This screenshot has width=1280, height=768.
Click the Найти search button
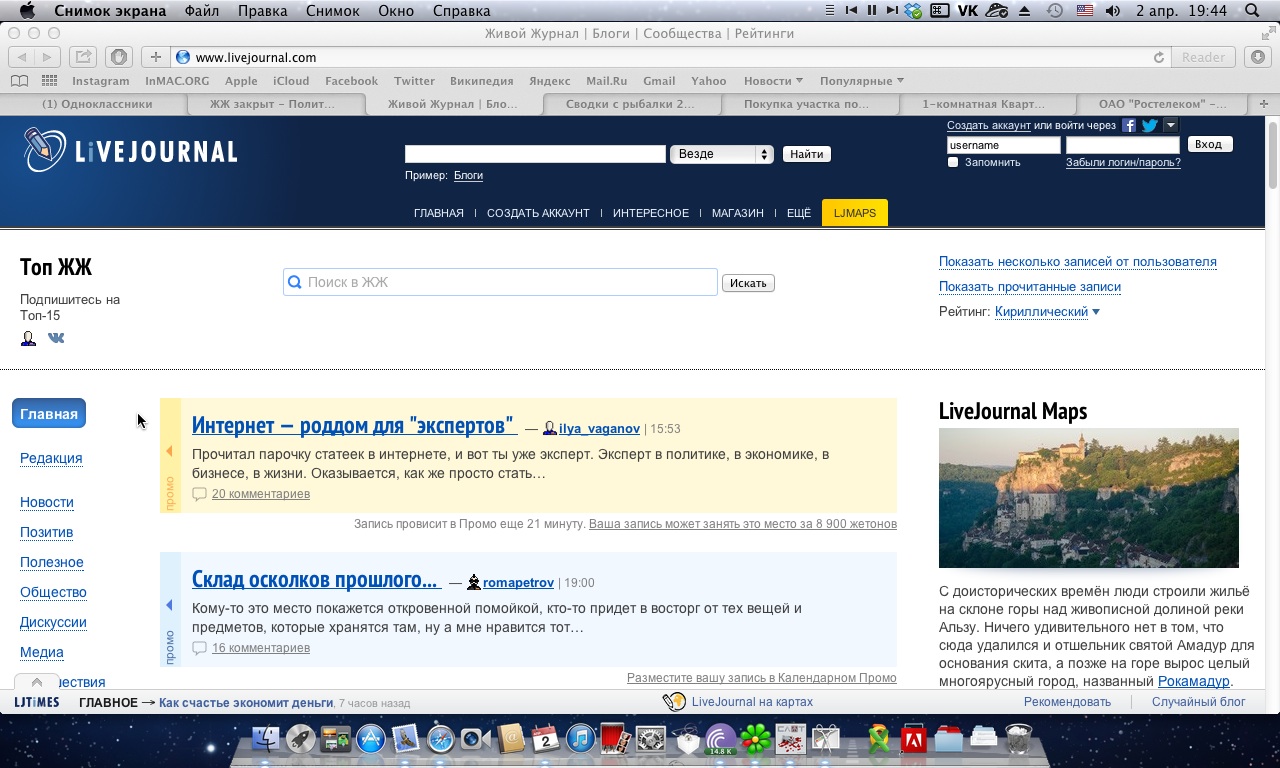[807, 154]
